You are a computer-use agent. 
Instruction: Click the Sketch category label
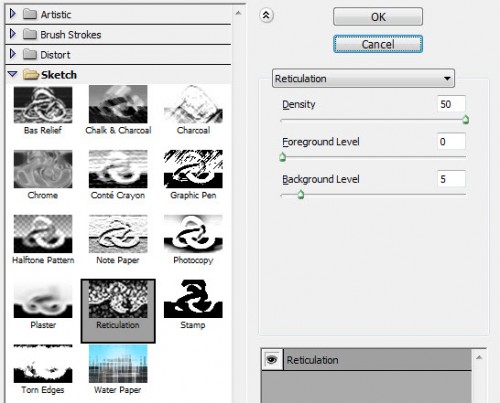[x=59, y=75]
